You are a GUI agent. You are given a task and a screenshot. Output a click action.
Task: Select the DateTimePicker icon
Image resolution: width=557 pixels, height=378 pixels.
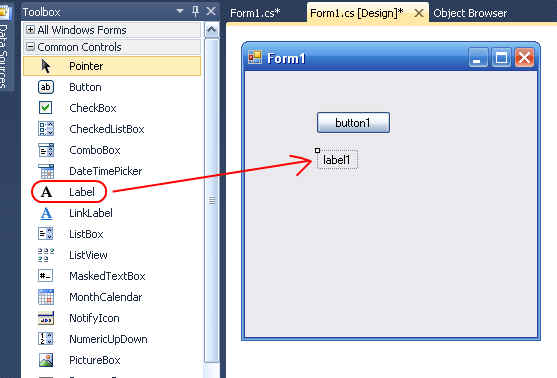[x=46, y=171]
